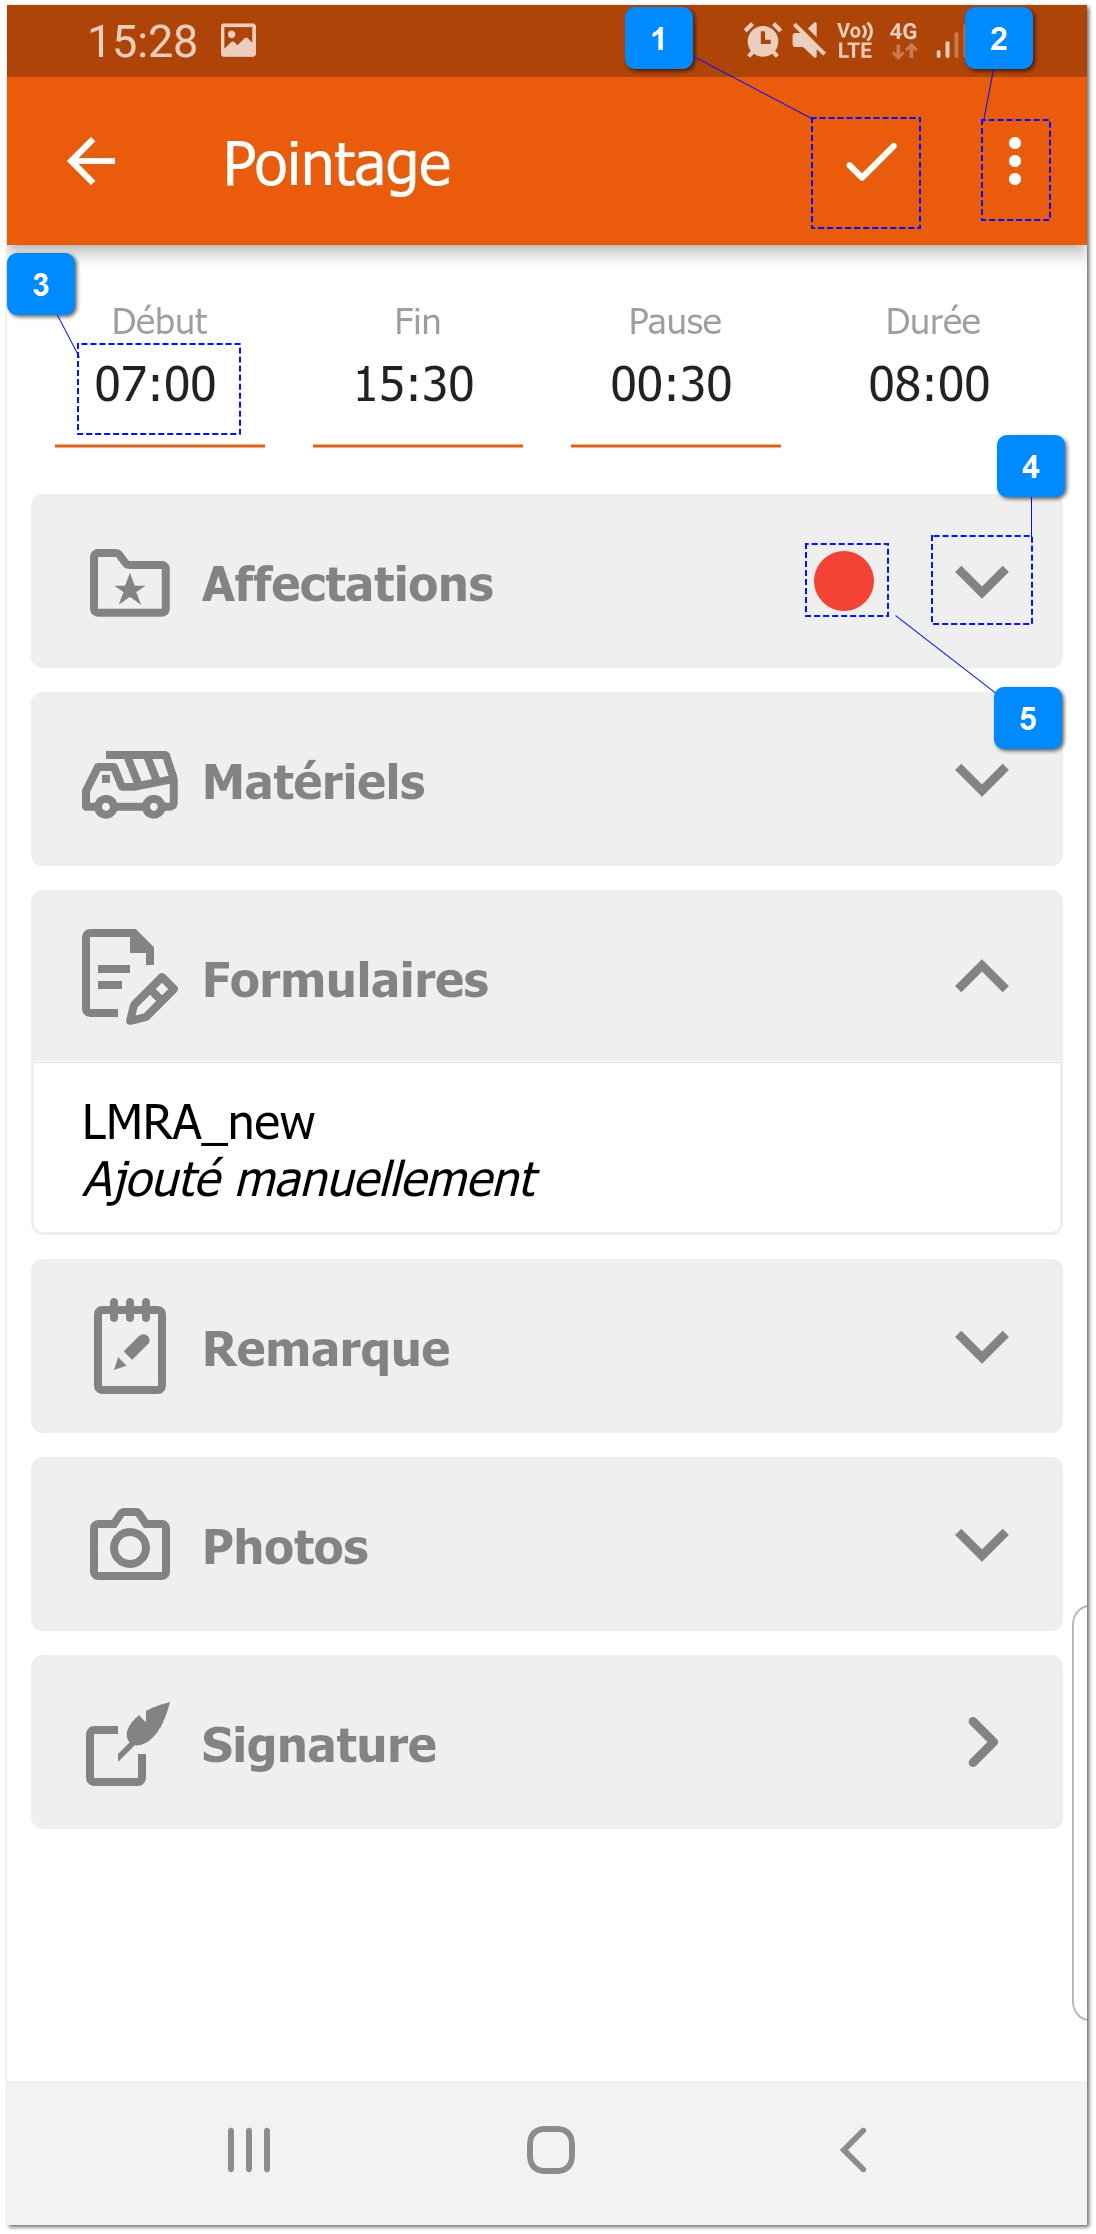Click the Photos camera icon

pos(129,1545)
